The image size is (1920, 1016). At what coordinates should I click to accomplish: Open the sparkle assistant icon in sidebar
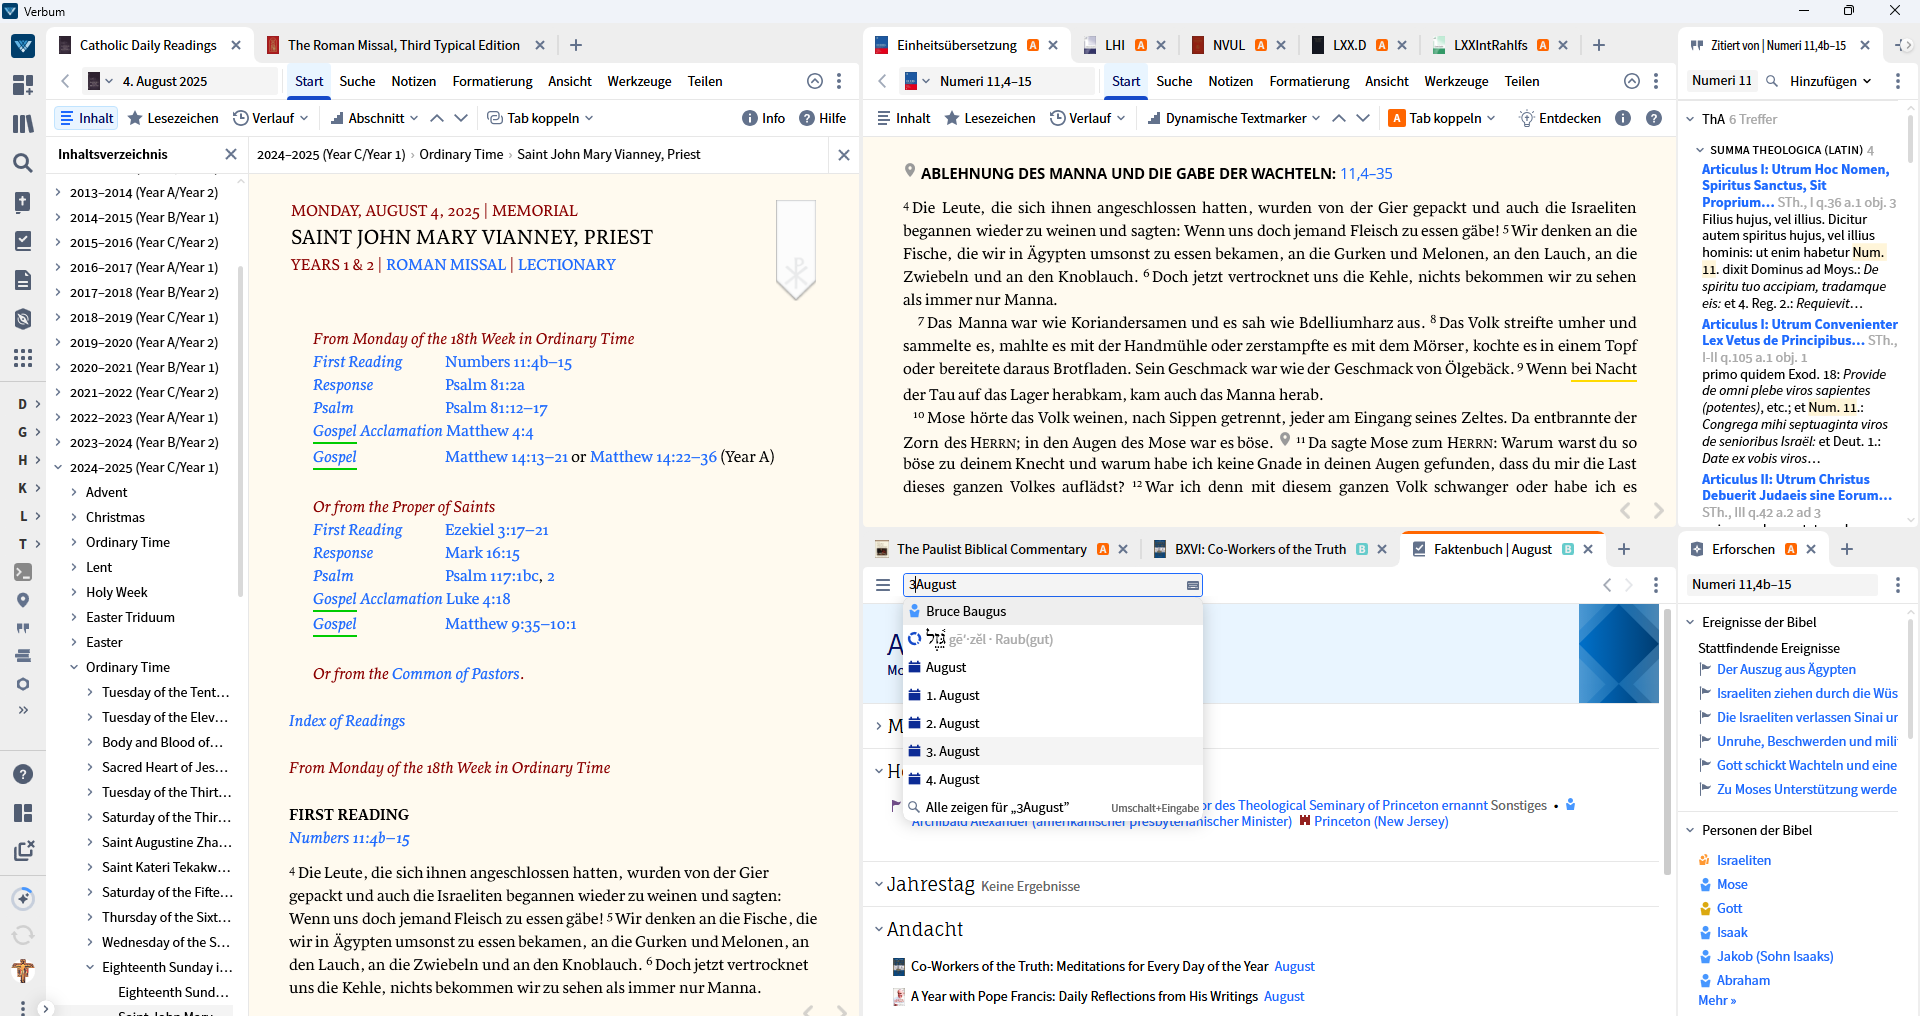[23, 898]
